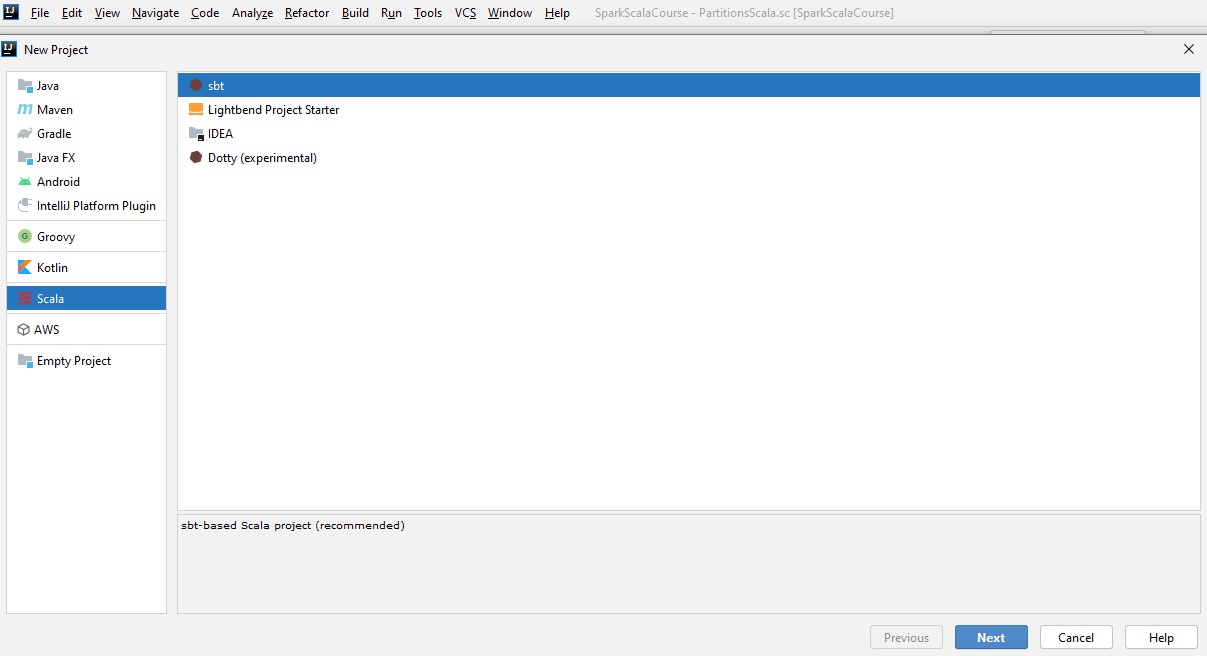Screen dimensions: 1207x656
Task: Click the Next button
Action: coord(991,638)
